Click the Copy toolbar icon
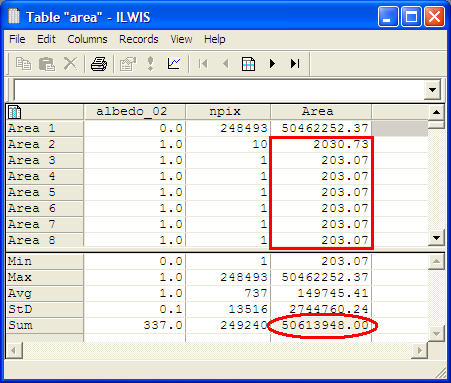This screenshot has height=383, width=451. (23, 63)
